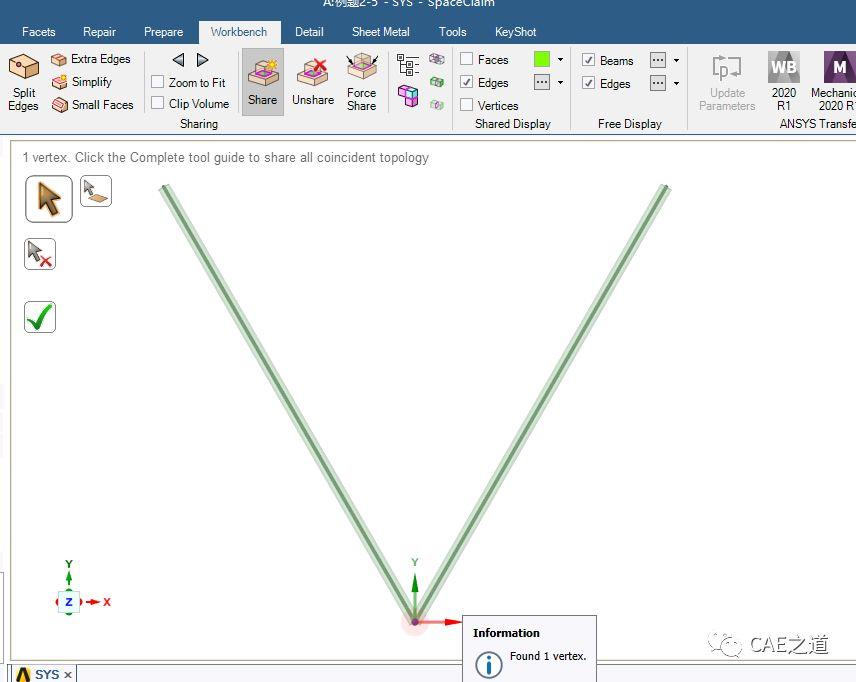Click the Unshare tool
This screenshot has height=682, width=856.
(x=313, y=82)
